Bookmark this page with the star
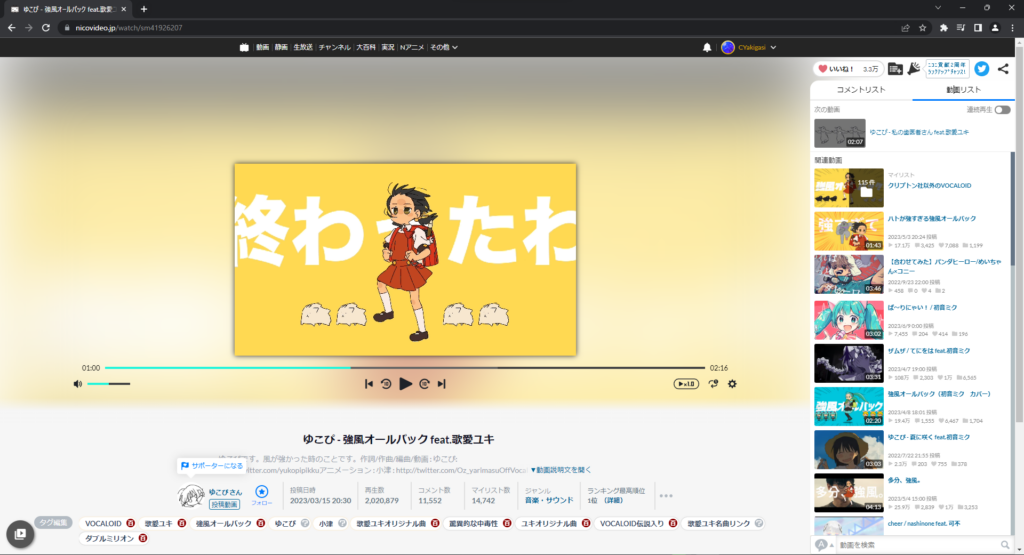 click(x=922, y=28)
